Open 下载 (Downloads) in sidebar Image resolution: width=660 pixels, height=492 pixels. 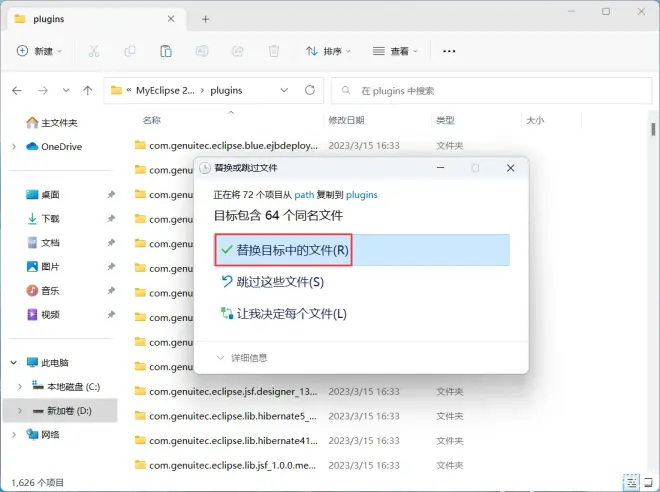point(43,218)
